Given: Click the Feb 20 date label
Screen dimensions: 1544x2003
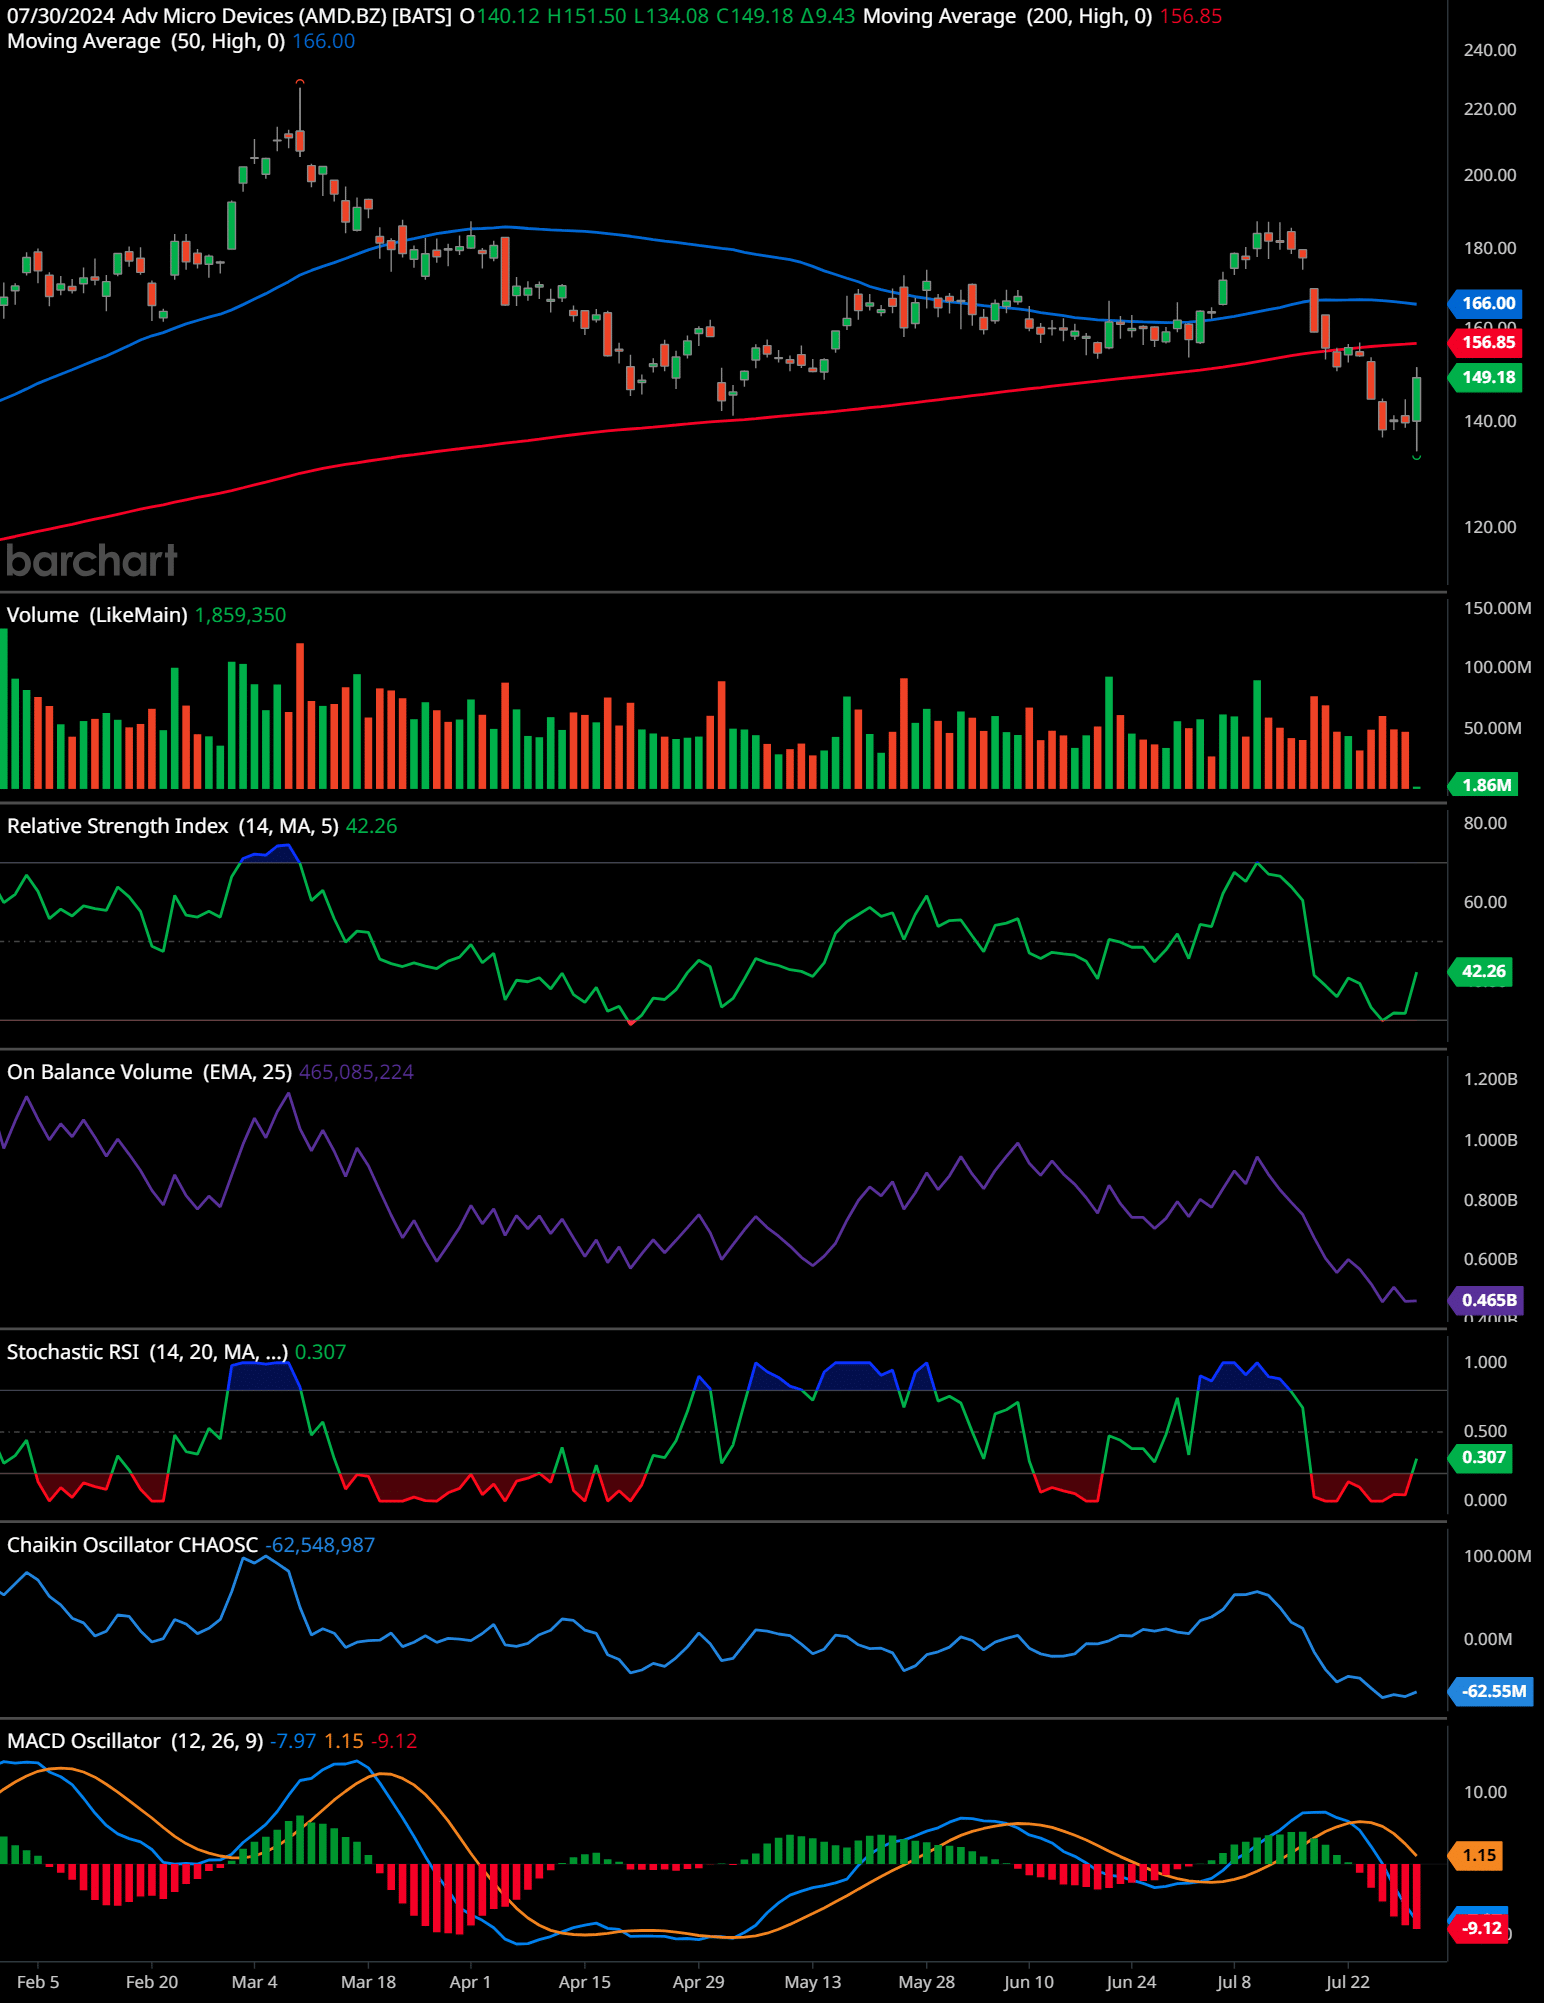Looking at the screenshot, I should 152,1982.
